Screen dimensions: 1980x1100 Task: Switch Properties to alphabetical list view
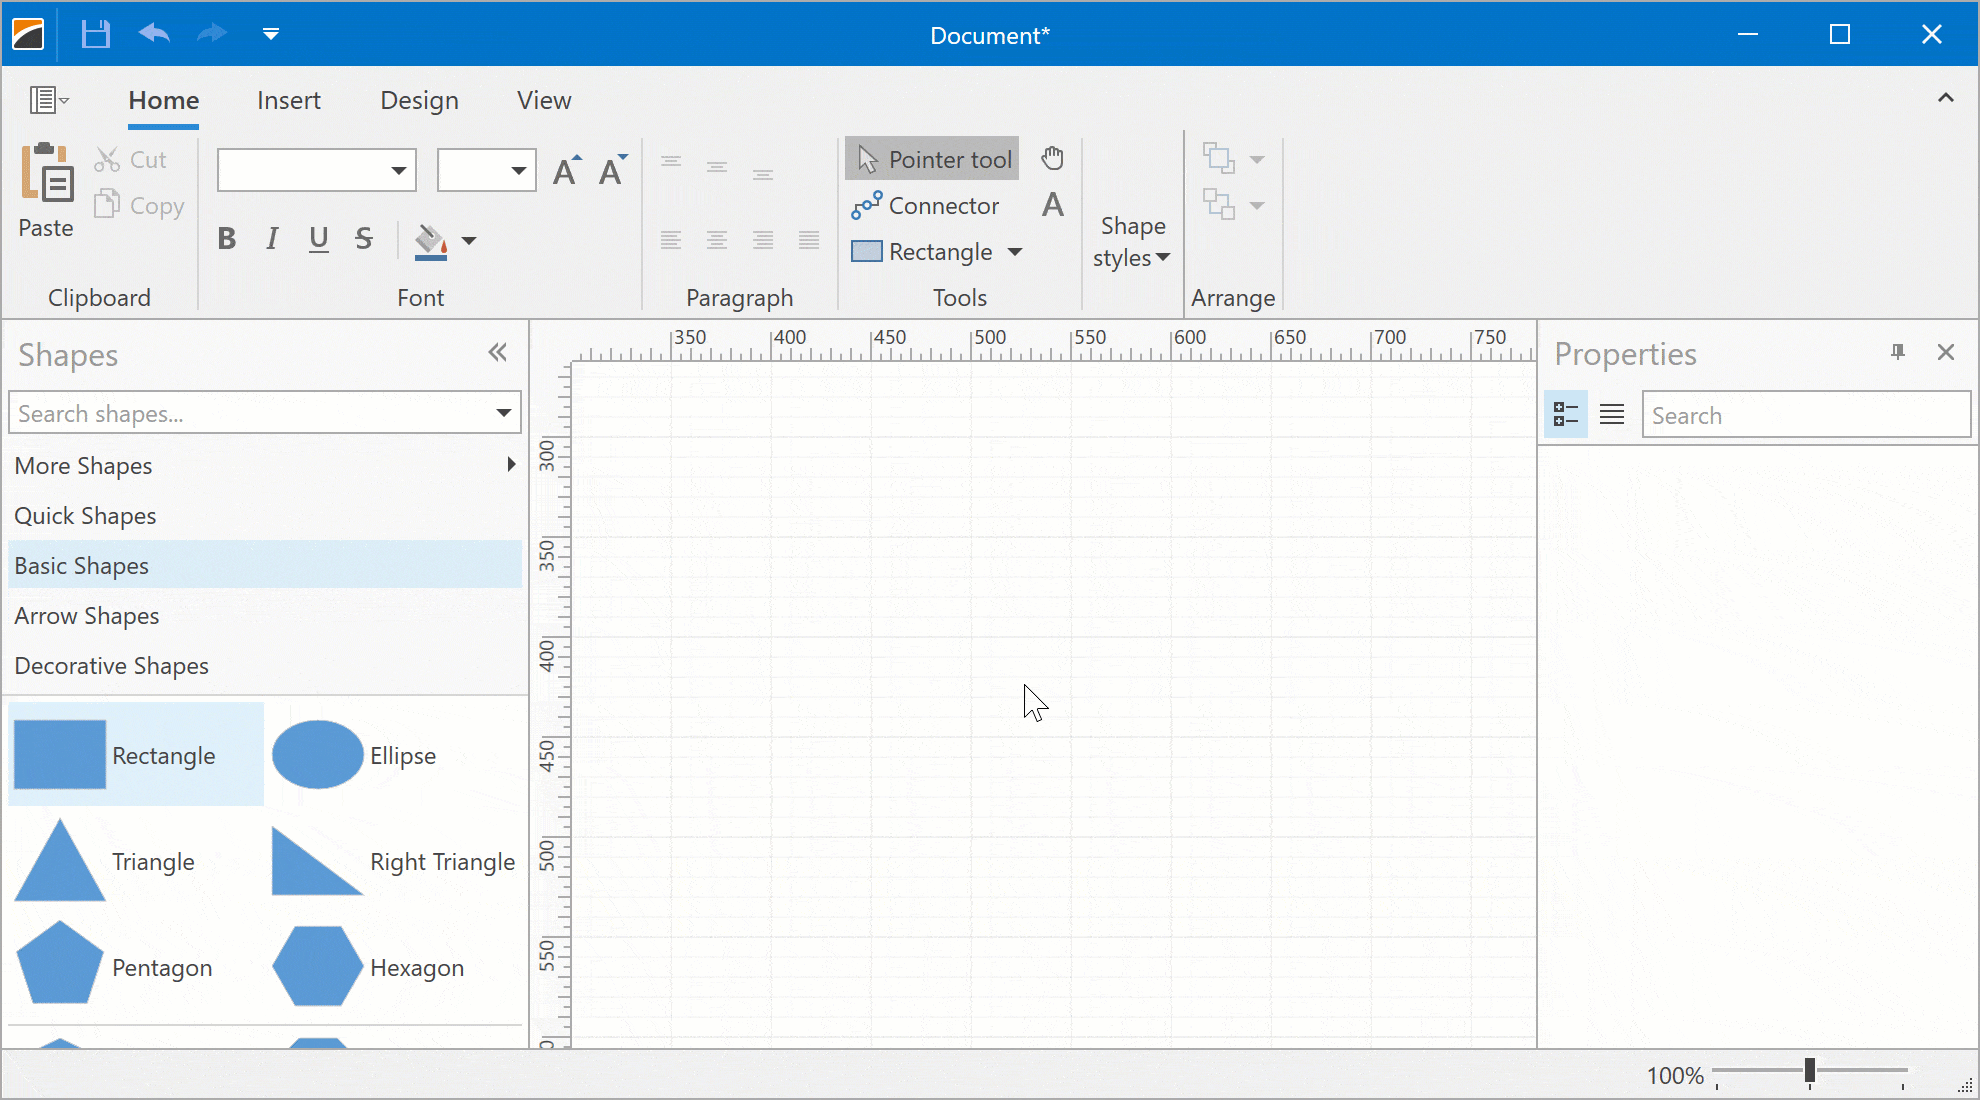click(1611, 413)
